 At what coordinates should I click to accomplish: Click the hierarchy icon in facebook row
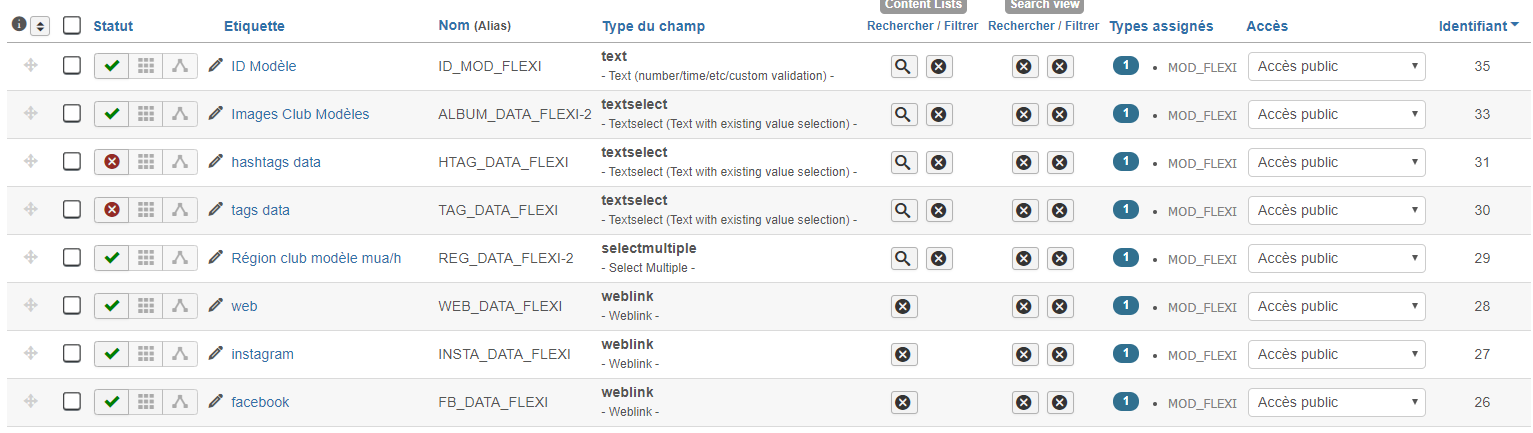click(180, 402)
